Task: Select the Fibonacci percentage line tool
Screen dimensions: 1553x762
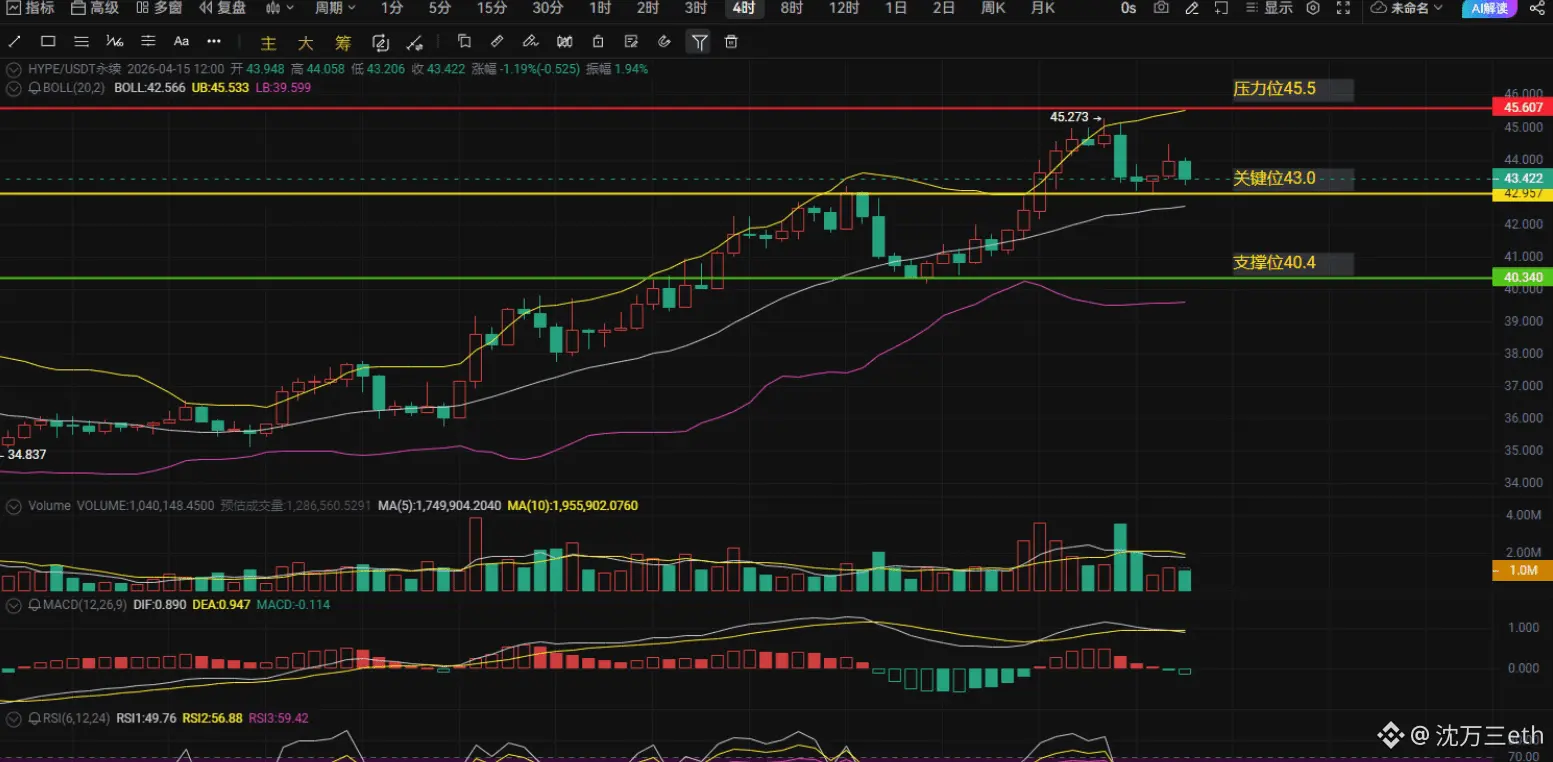Action: (x=115, y=42)
